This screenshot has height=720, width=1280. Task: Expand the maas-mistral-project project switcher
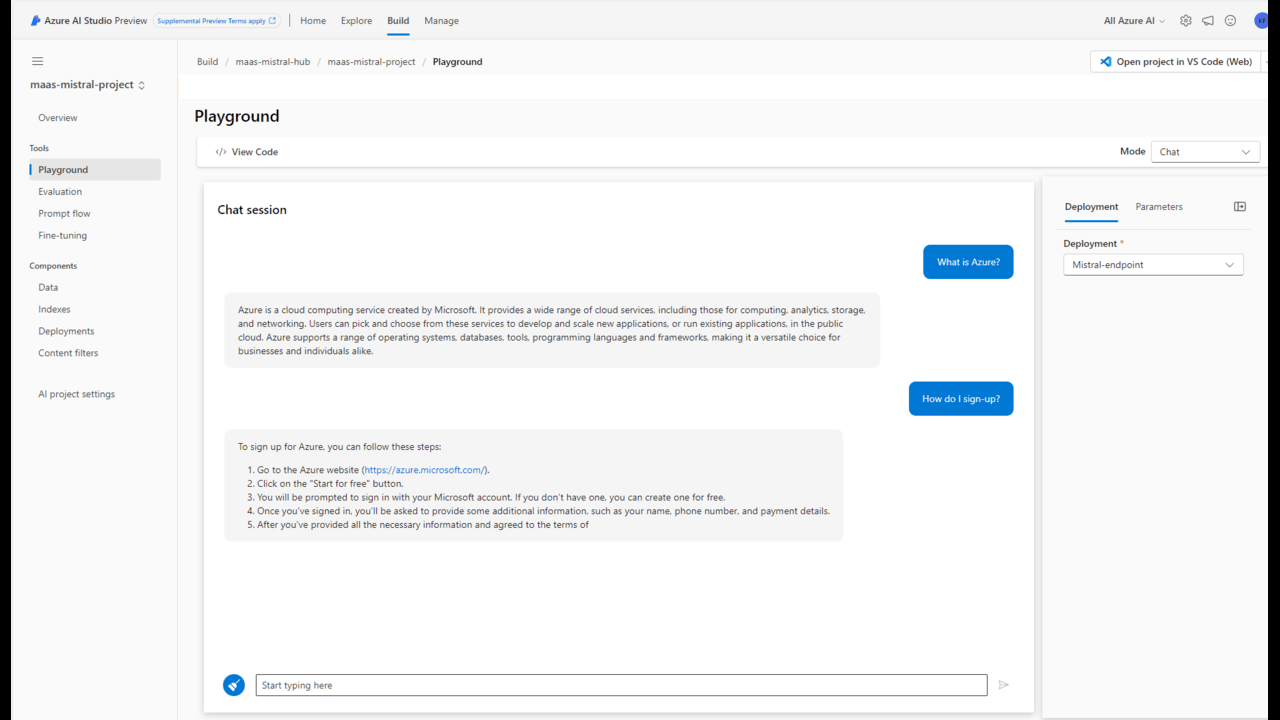click(x=88, y=85)
